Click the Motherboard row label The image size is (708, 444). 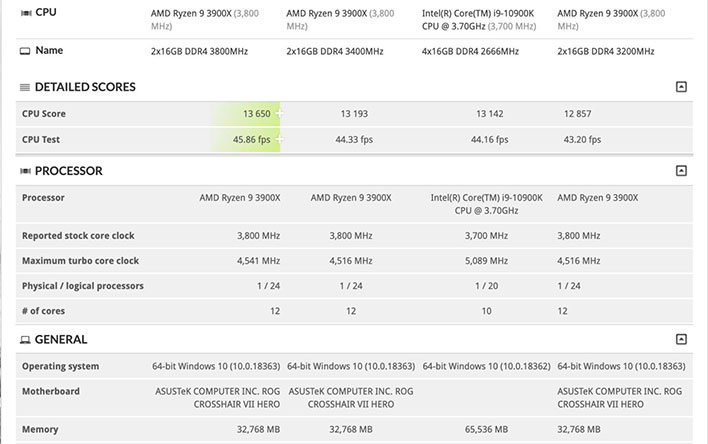[x=51, y=391]
